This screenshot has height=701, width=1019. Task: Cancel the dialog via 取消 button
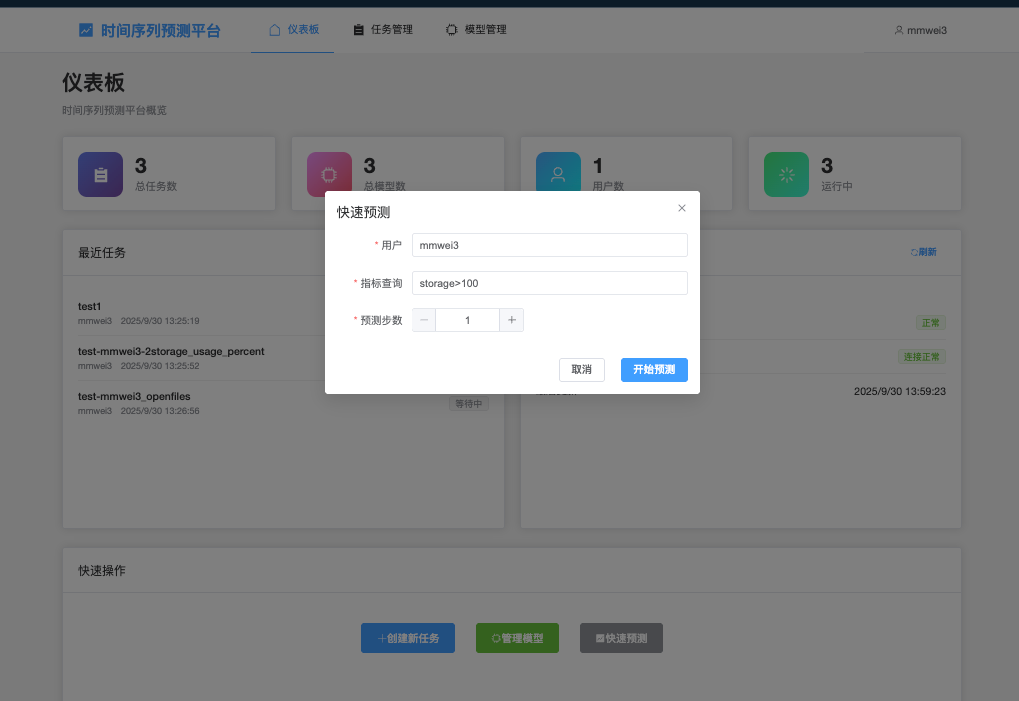pyautogui.click(x=582, y=370)
